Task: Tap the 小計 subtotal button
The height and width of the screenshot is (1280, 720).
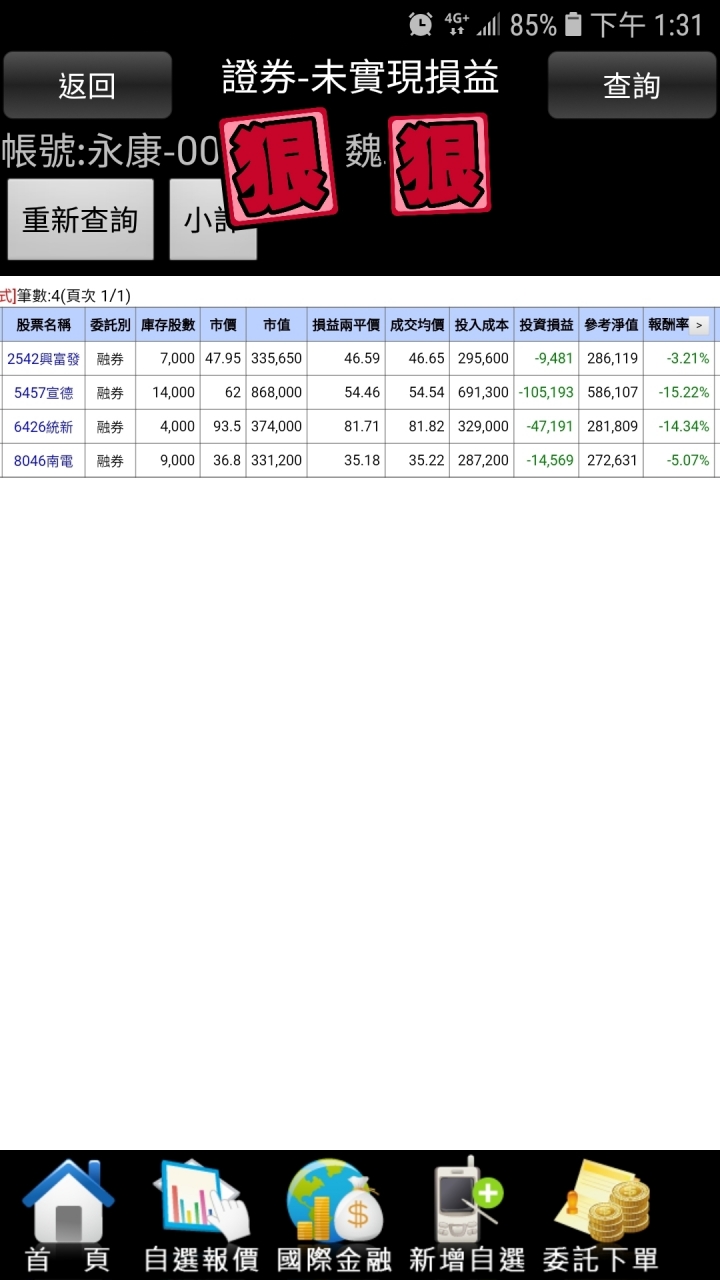Action: [x=213, y=219]
